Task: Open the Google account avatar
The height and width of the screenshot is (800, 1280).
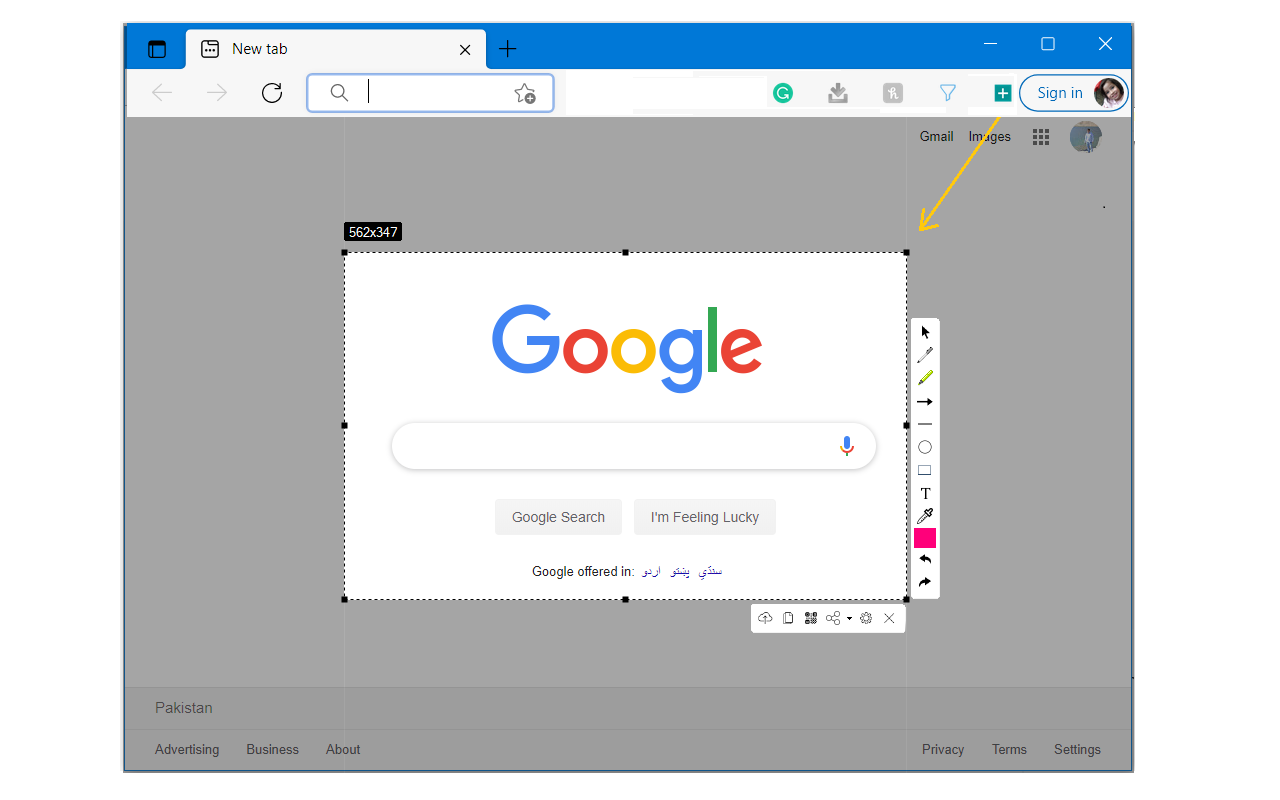Action: coord(1086,137)
